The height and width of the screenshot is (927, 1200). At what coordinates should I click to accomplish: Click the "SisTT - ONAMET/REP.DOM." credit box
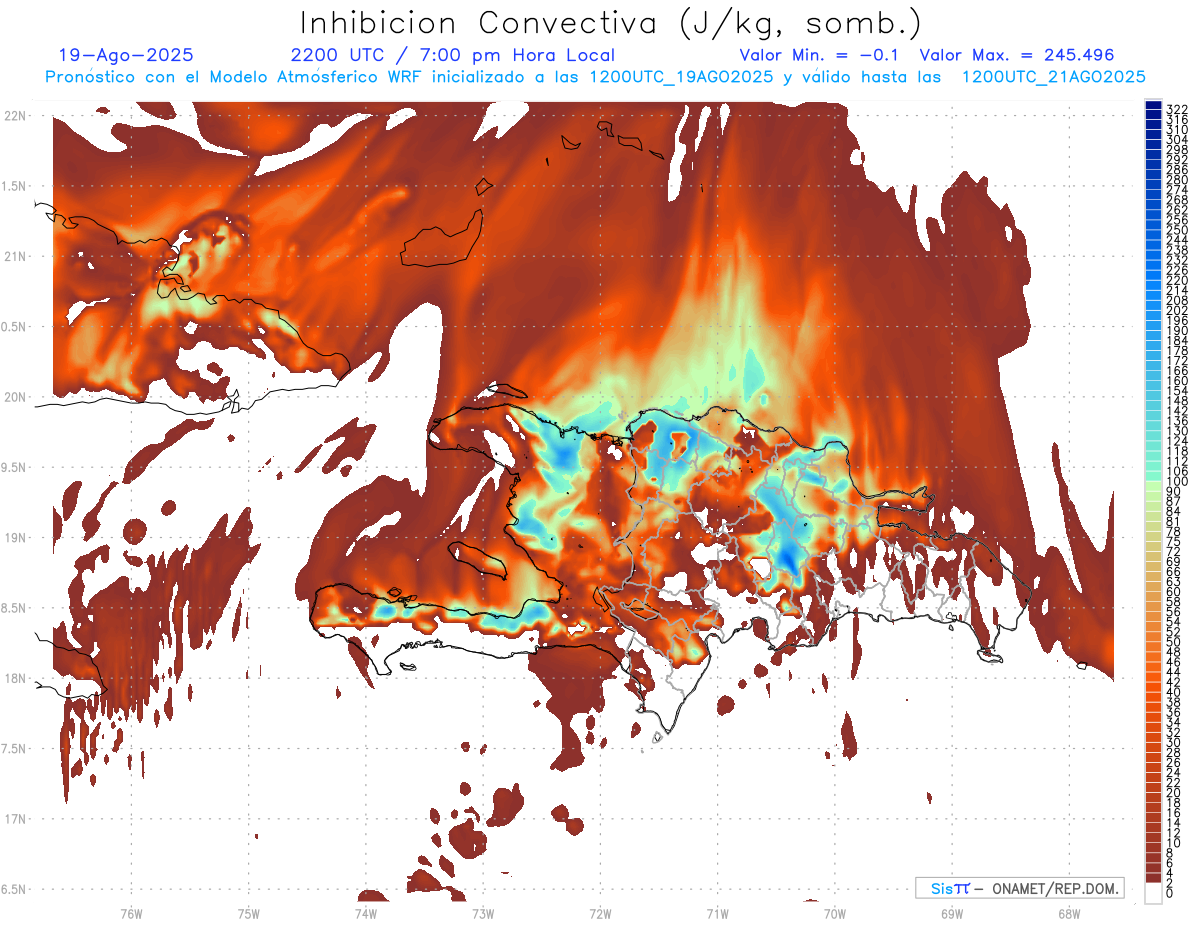pos(1019,888)
